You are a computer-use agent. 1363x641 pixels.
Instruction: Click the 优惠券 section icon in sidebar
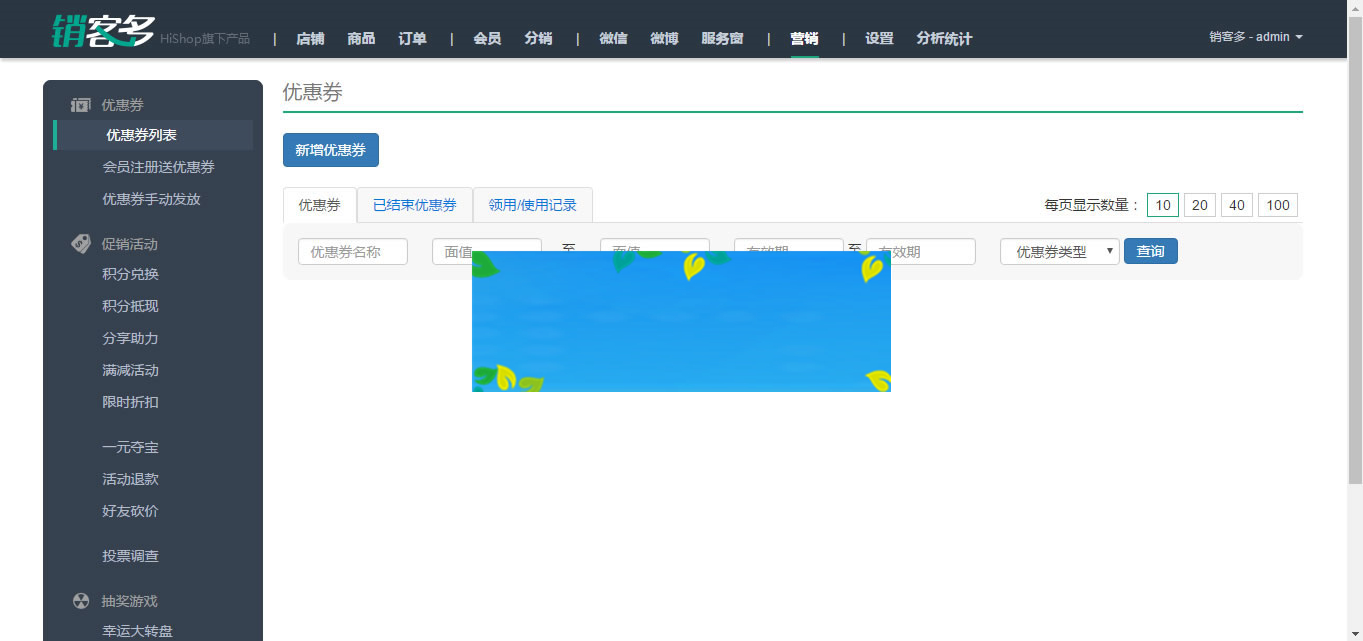pos(80,104)
